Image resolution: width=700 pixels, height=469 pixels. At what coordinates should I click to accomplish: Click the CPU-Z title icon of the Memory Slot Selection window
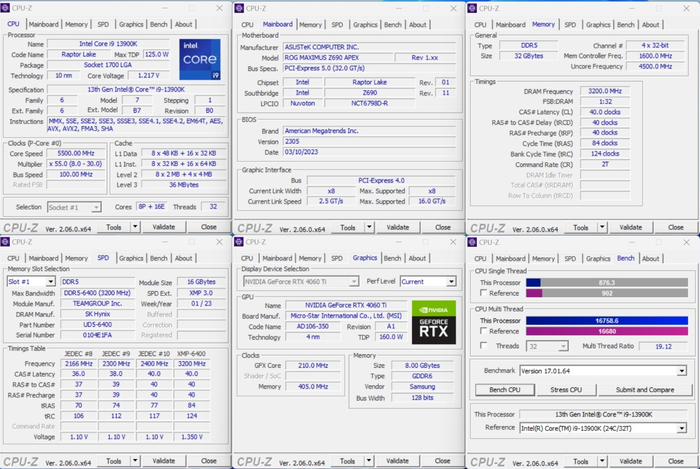pyautogui.click(x=7, y=243)
